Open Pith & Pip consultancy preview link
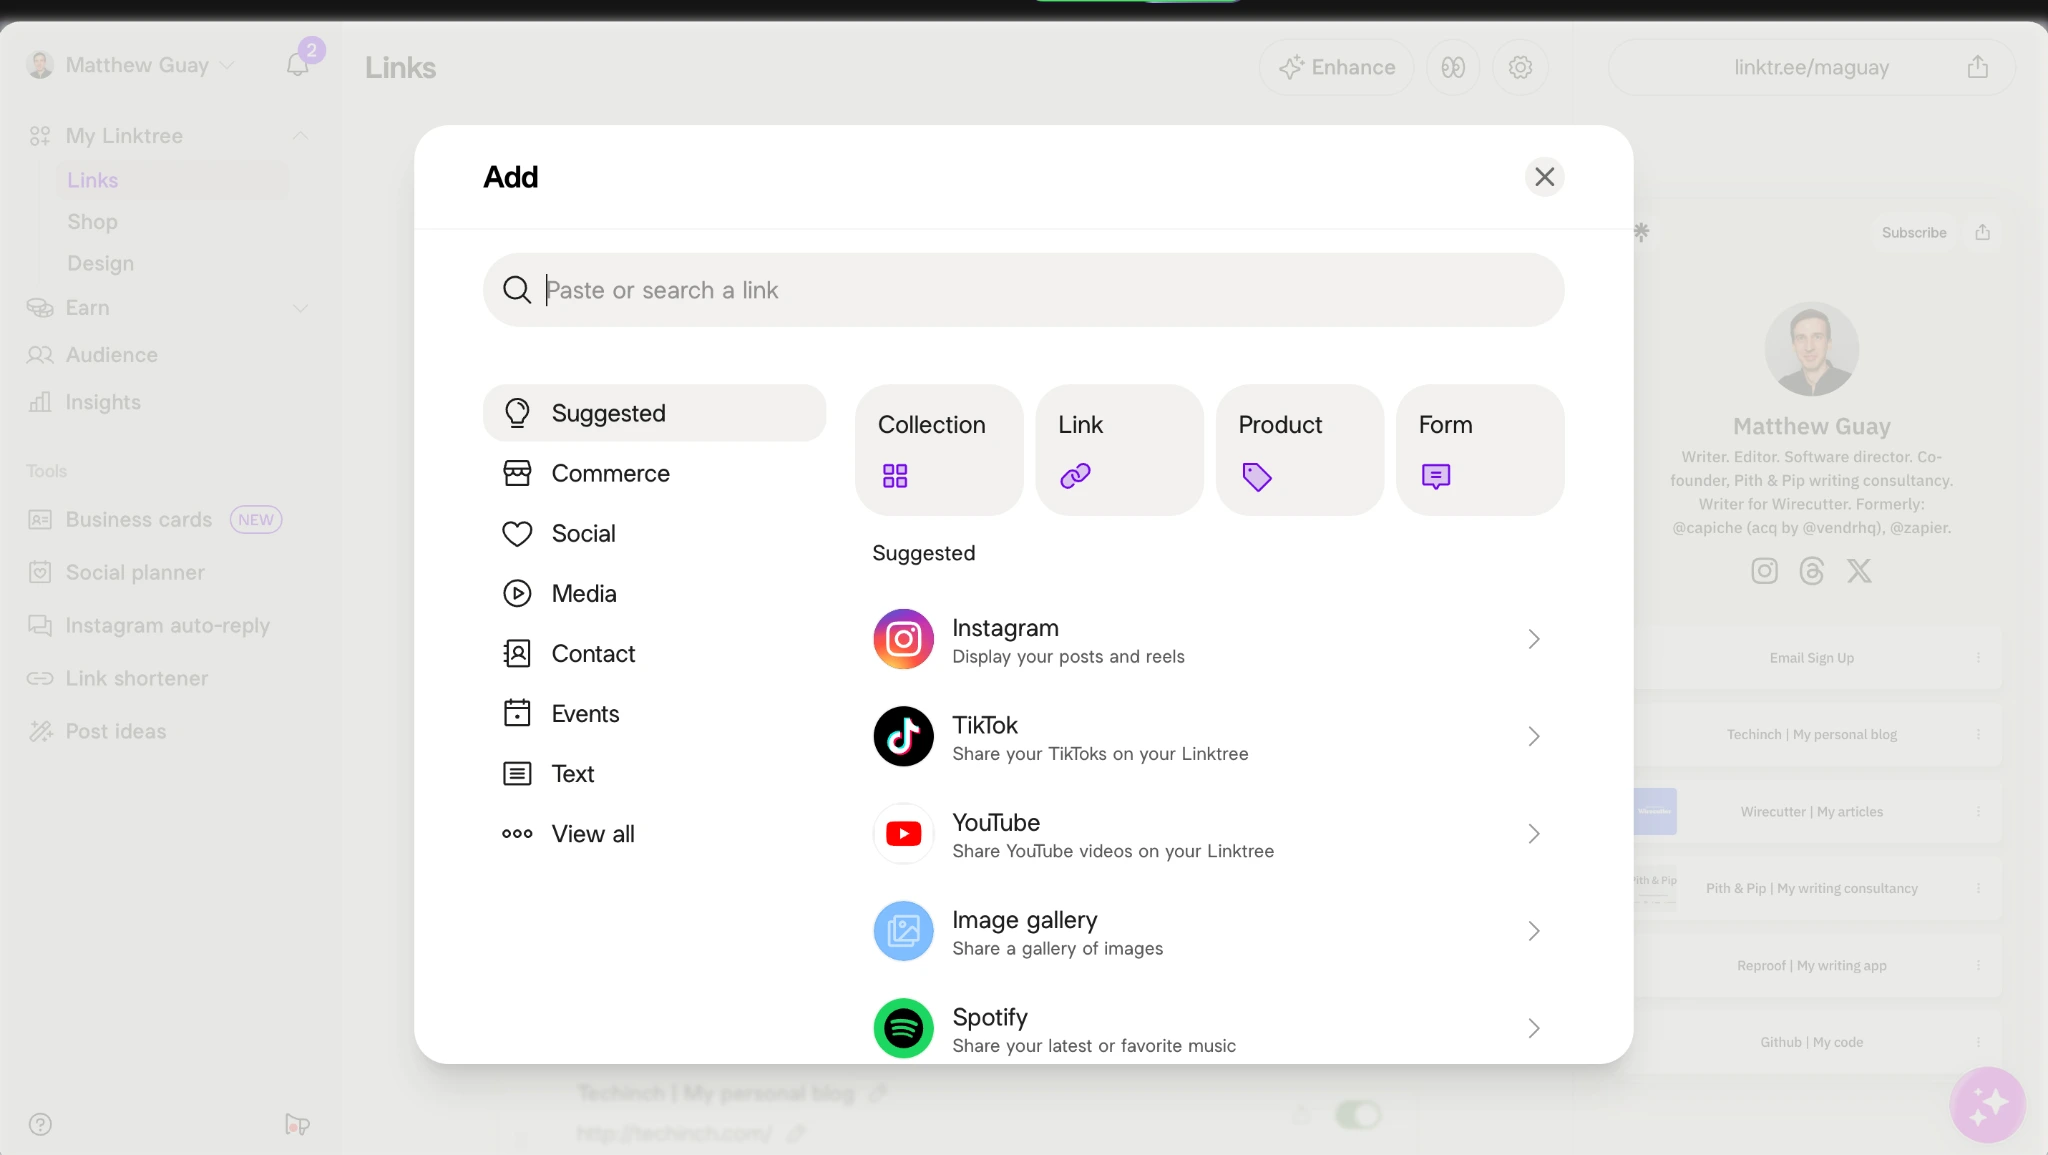Viewport: 2048px width, 1155px height. 1812,889
